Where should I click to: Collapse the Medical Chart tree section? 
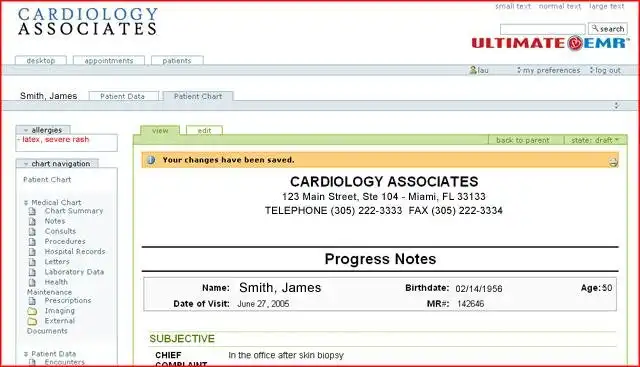26,202
